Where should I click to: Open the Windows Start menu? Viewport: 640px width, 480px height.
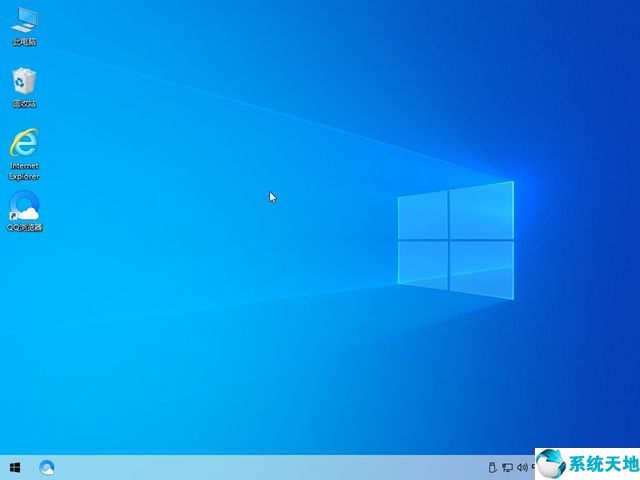(x=15, y=467)
